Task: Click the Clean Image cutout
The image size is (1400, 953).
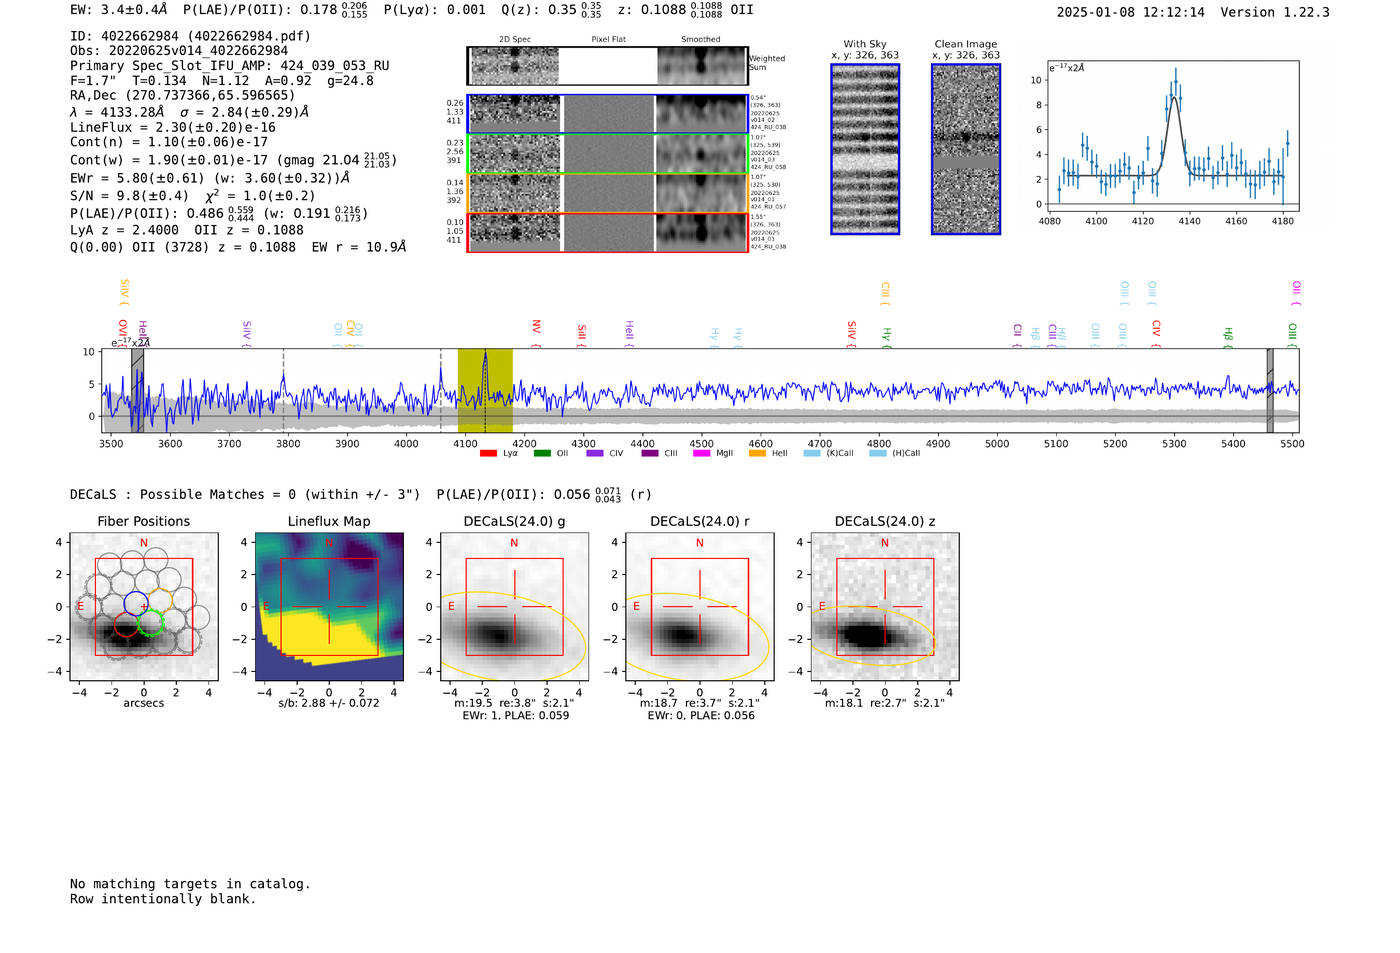Action: coord(966,149)
